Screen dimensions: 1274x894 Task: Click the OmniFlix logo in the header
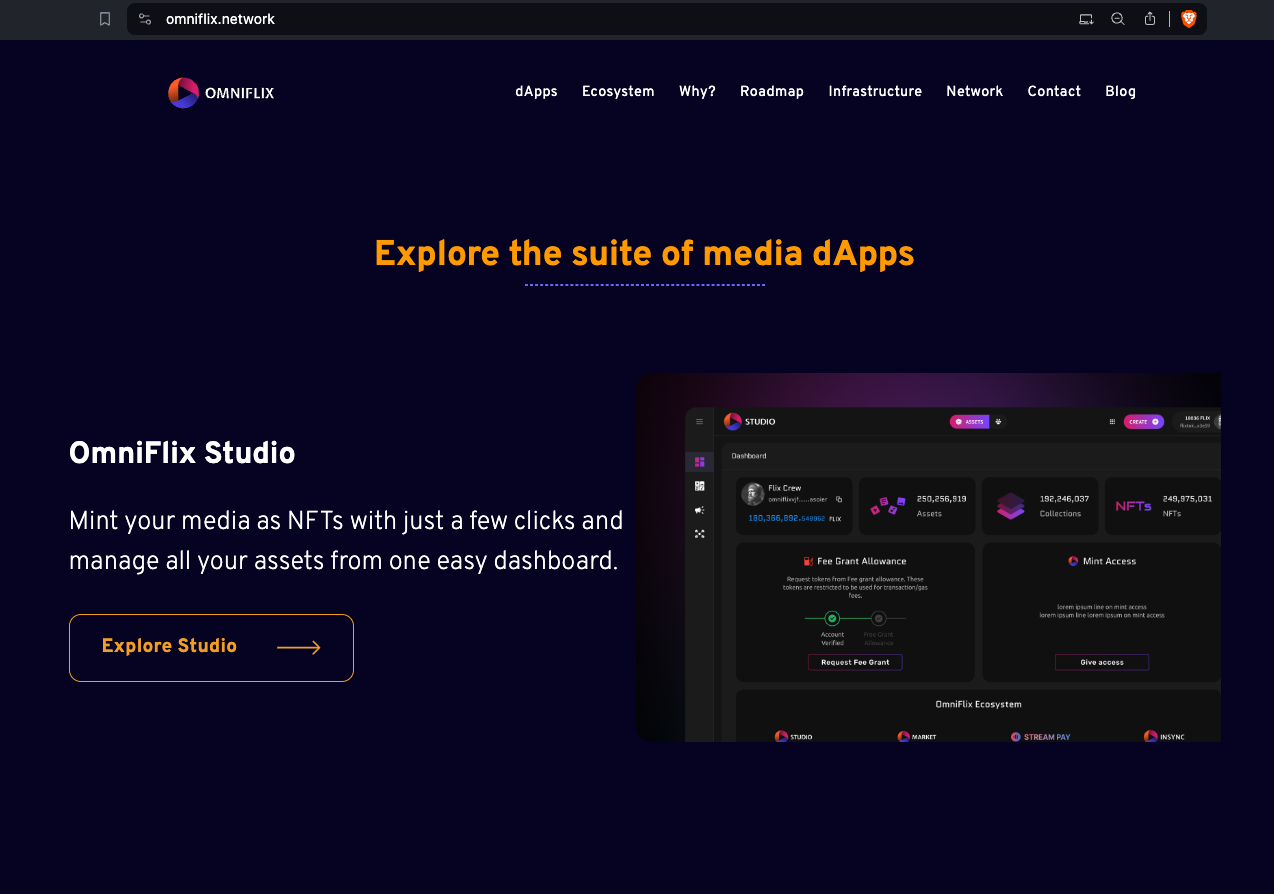point(221,93)
